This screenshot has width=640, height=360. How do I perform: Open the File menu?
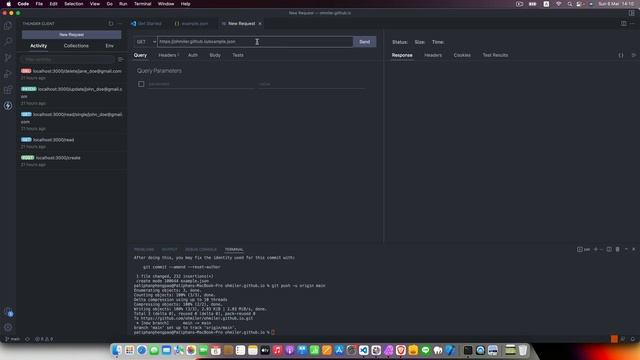click(x=39, y=4)
